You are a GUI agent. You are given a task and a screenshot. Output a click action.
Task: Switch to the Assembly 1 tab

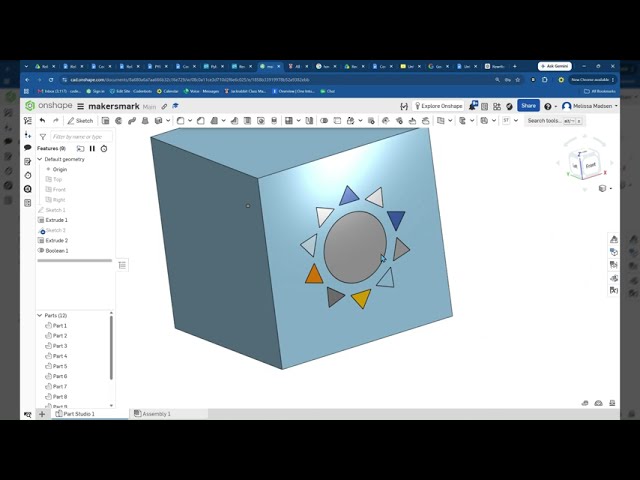coord(152,414)
